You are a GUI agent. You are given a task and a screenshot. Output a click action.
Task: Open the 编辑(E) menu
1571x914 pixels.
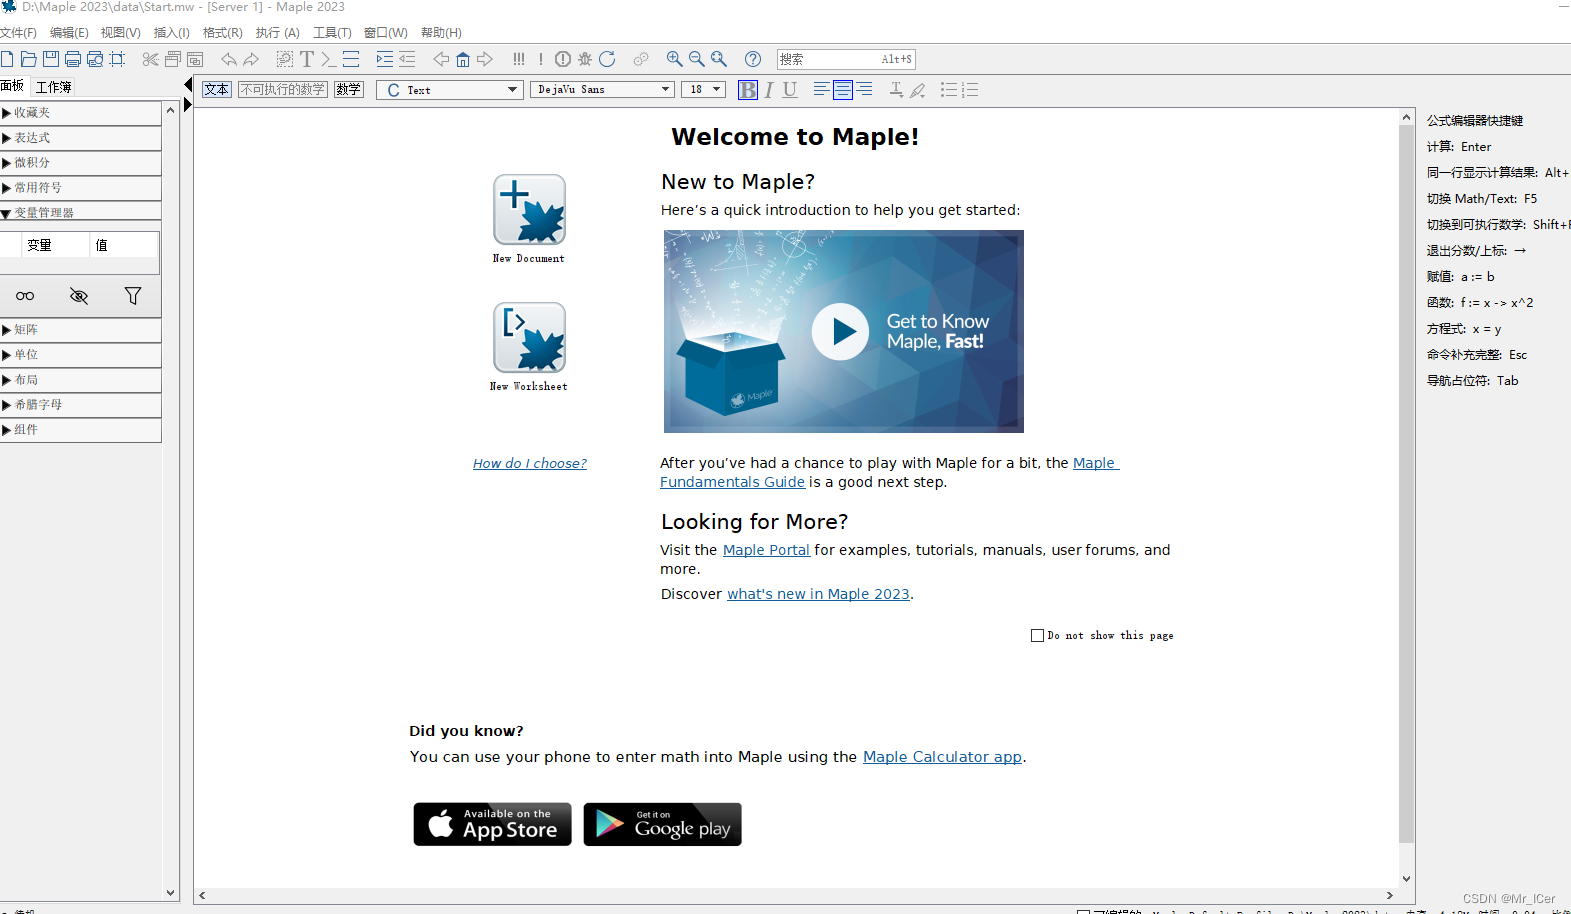click(x=69, y=33)
